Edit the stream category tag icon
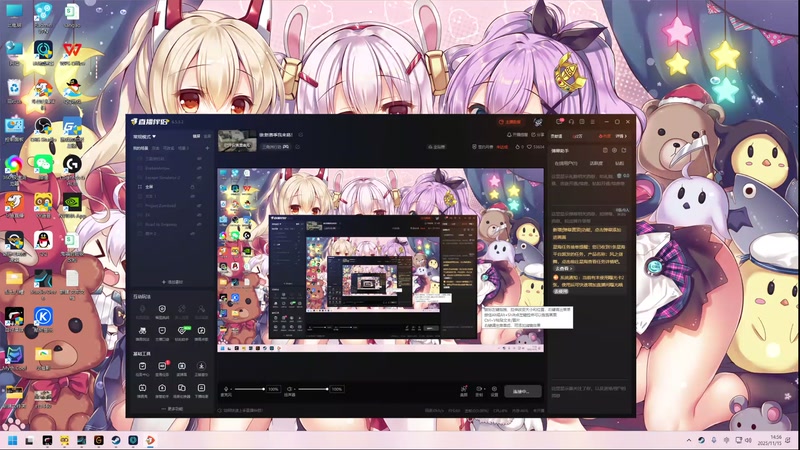The height and width of the screenshot is (450, 800). pyautogui.click(x=297, y=147)
